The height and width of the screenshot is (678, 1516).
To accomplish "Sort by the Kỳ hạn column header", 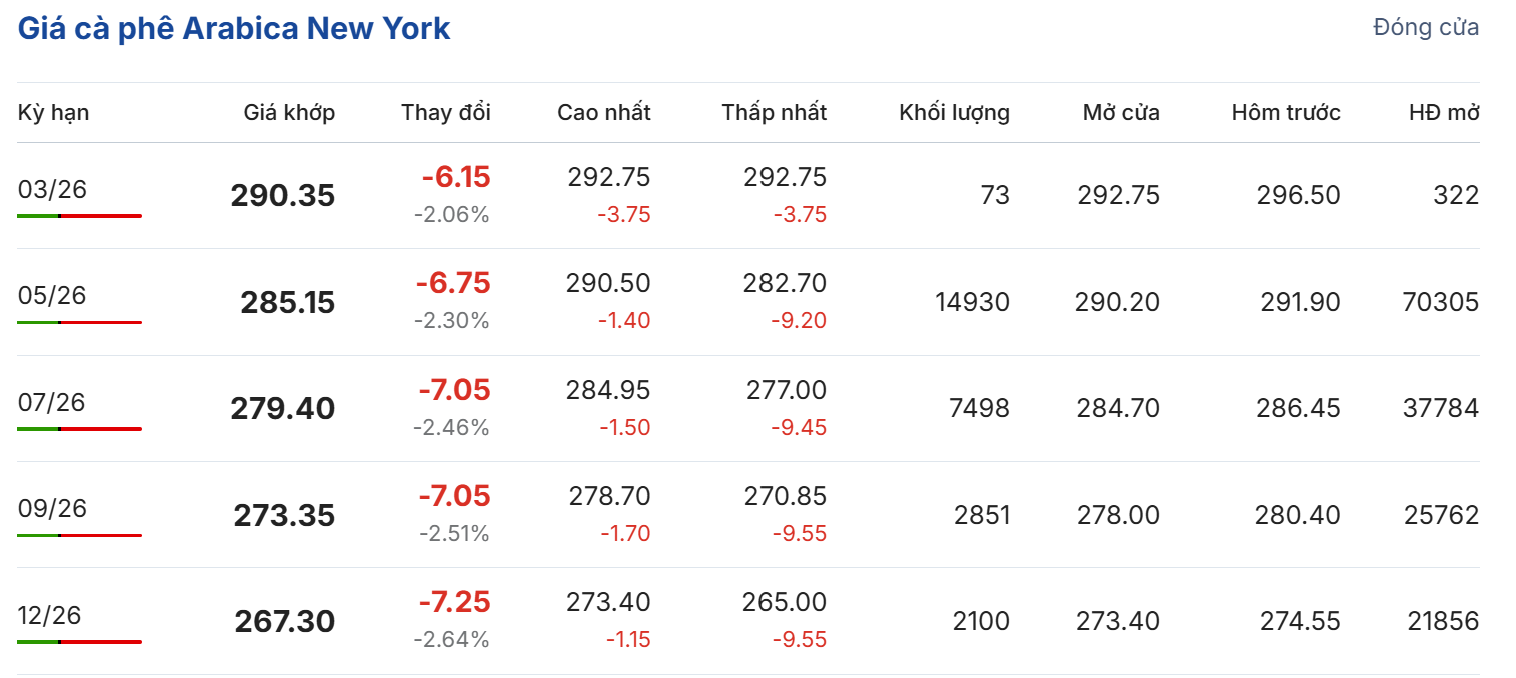I will pos(53,112).
